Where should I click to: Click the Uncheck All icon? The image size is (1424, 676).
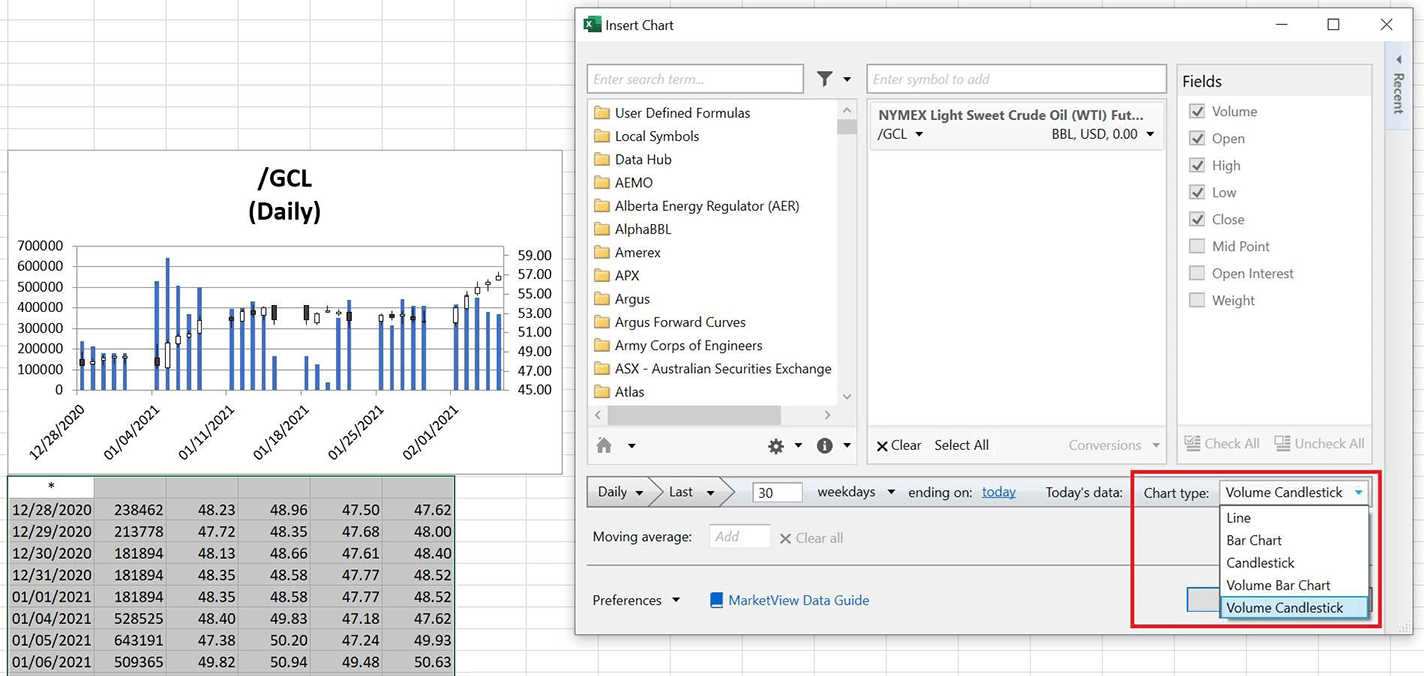(x=1282, y=443)
